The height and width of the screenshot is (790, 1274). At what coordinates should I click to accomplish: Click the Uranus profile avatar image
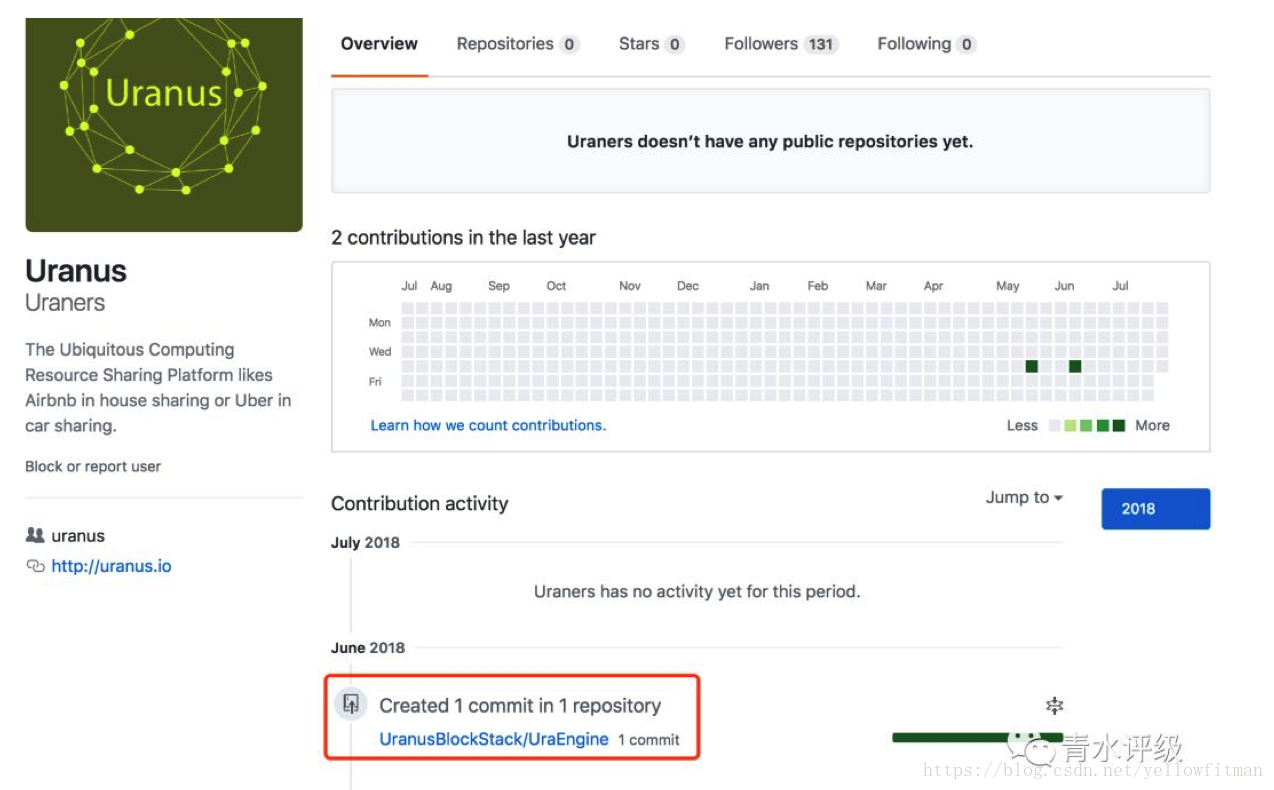click(x=164, y=125)
